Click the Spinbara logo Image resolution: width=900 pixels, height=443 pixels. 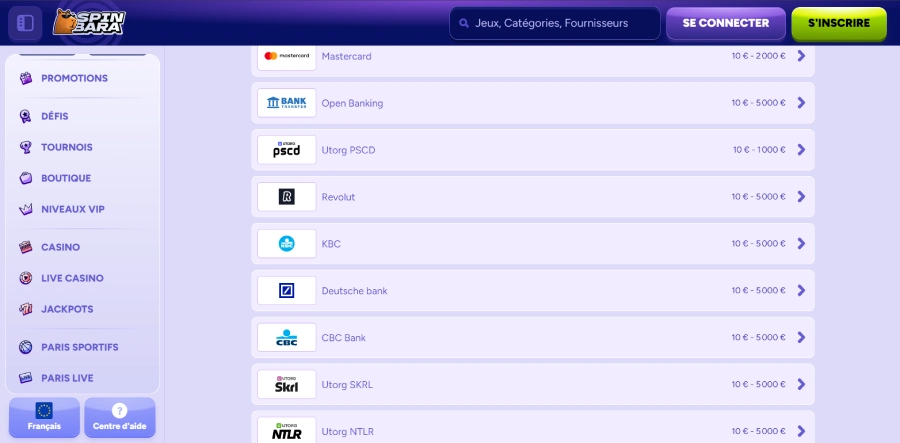coord(89,22)
